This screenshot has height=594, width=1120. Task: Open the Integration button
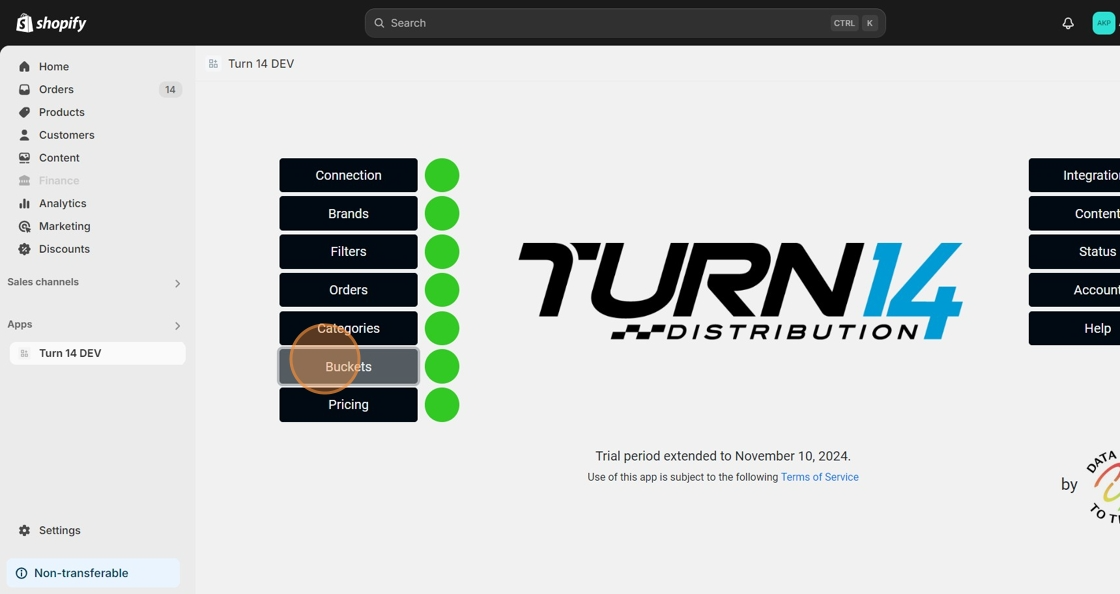click(x=1074, y=175)
